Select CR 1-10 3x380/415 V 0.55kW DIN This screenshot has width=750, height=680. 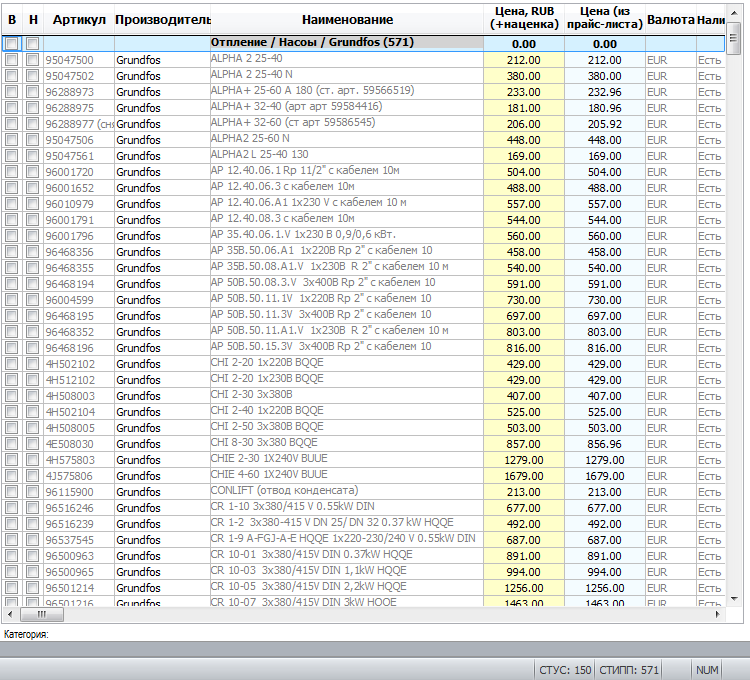click(293, 506)
